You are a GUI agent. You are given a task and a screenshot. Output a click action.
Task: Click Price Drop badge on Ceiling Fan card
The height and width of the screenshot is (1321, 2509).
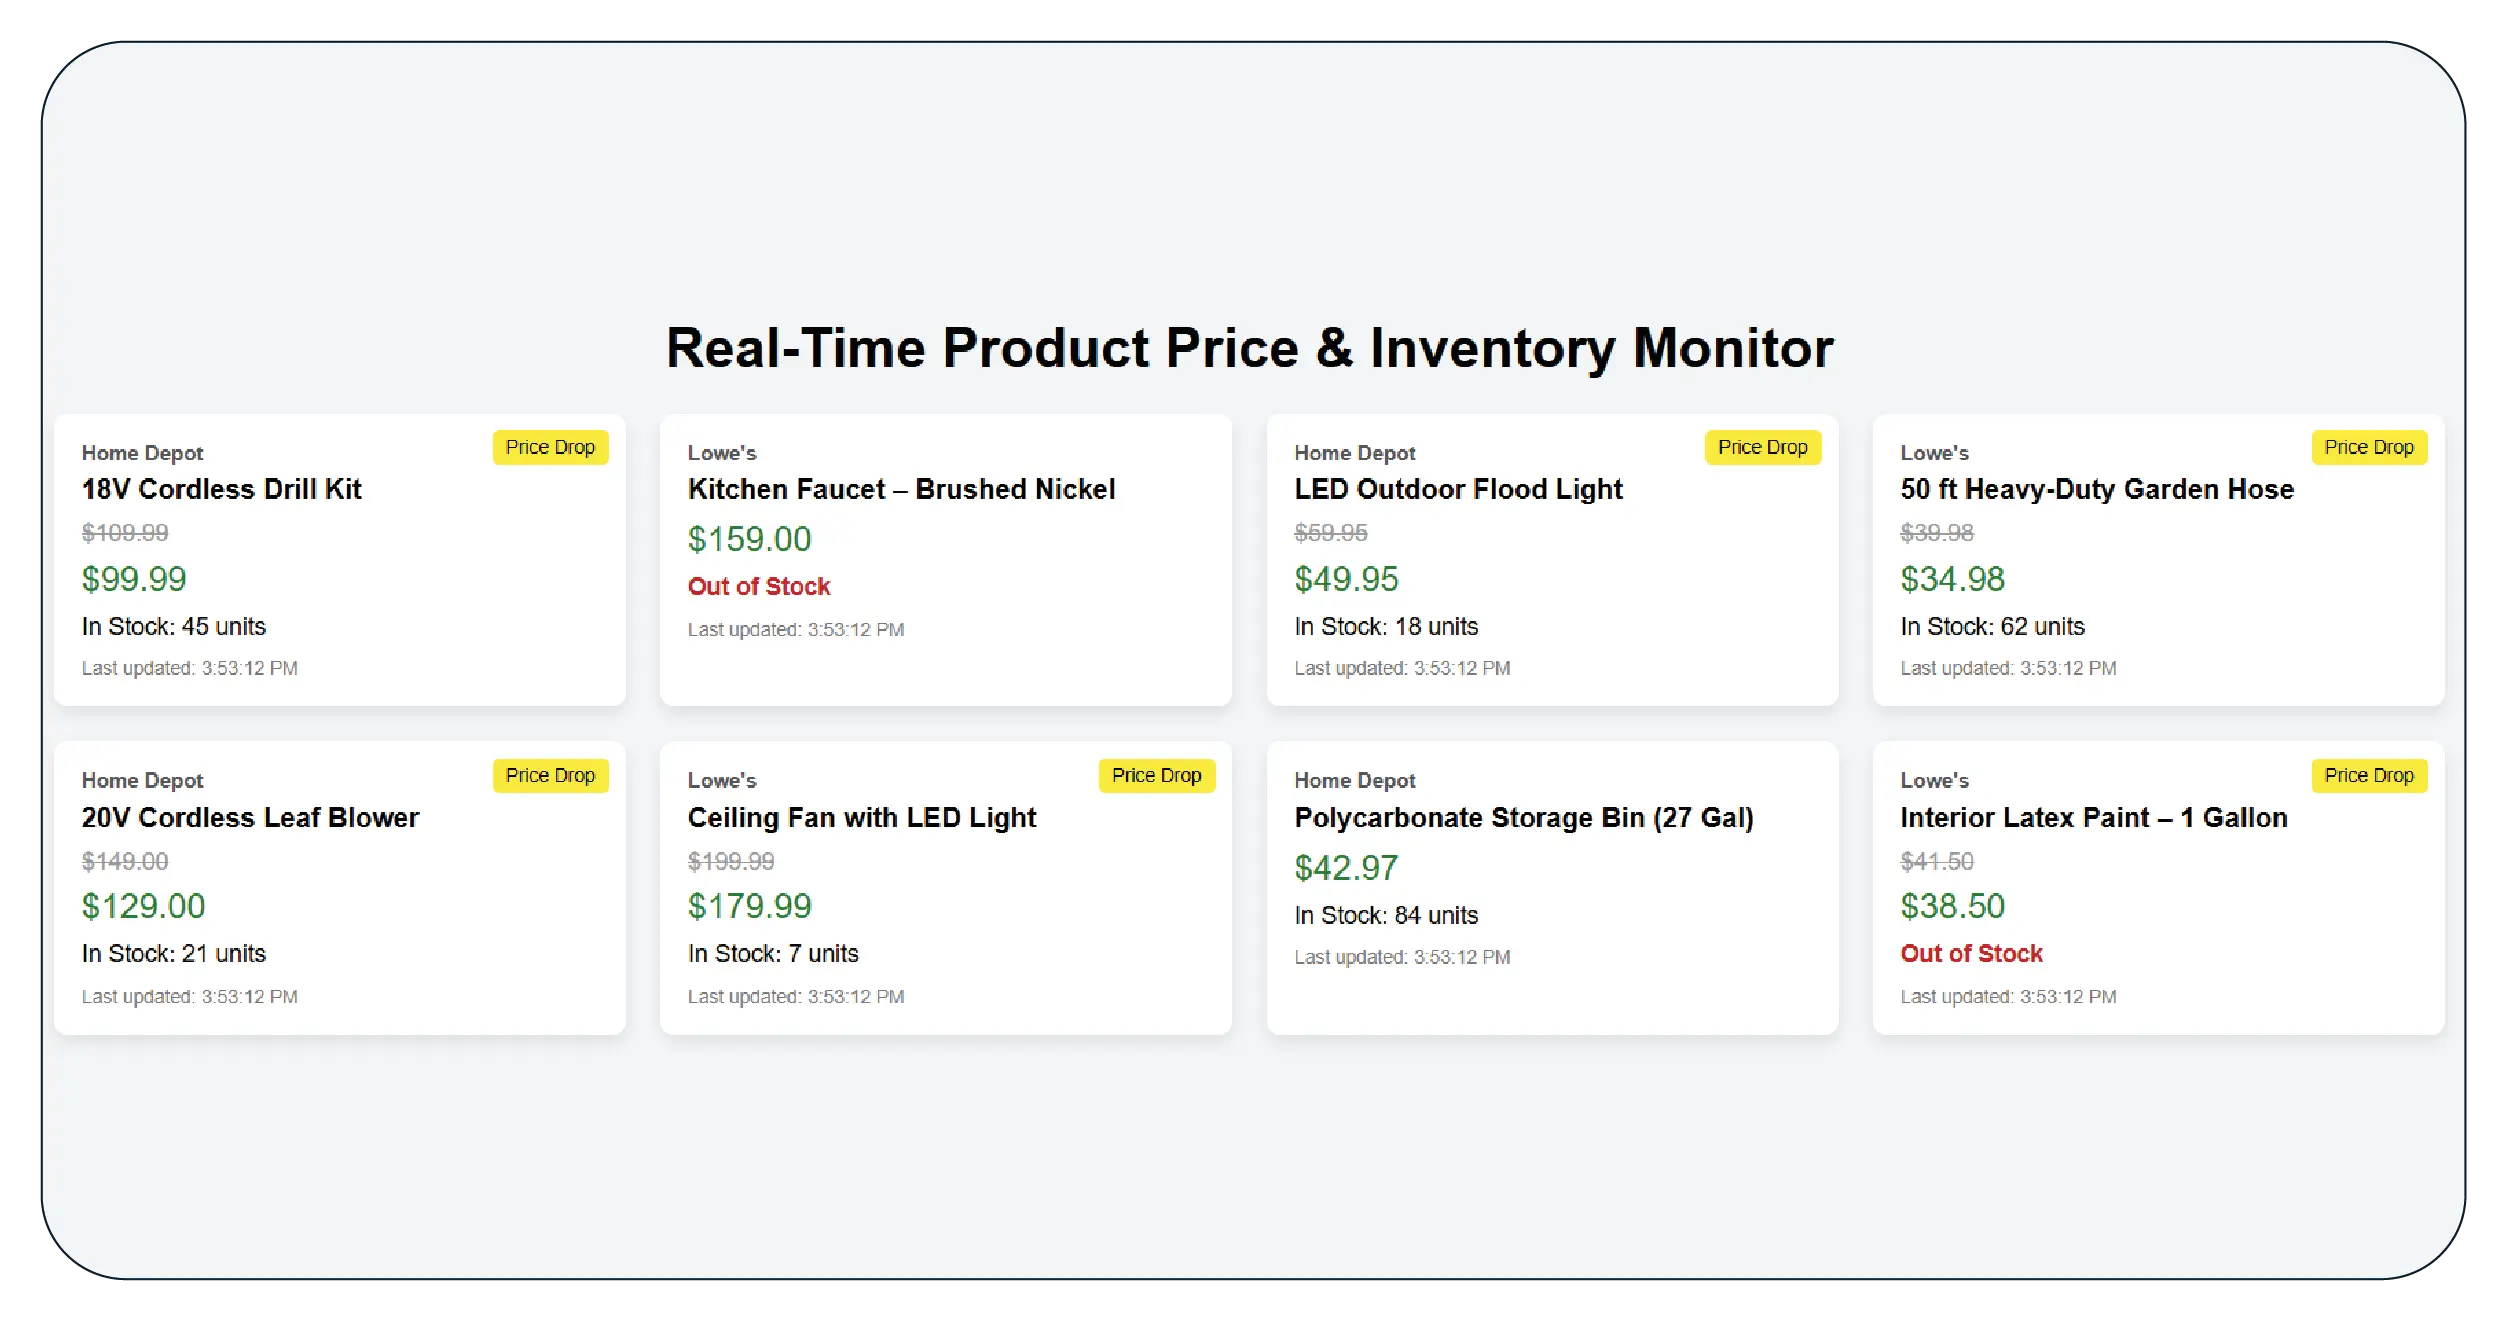pyautogui.click(x=1156, y=775)
